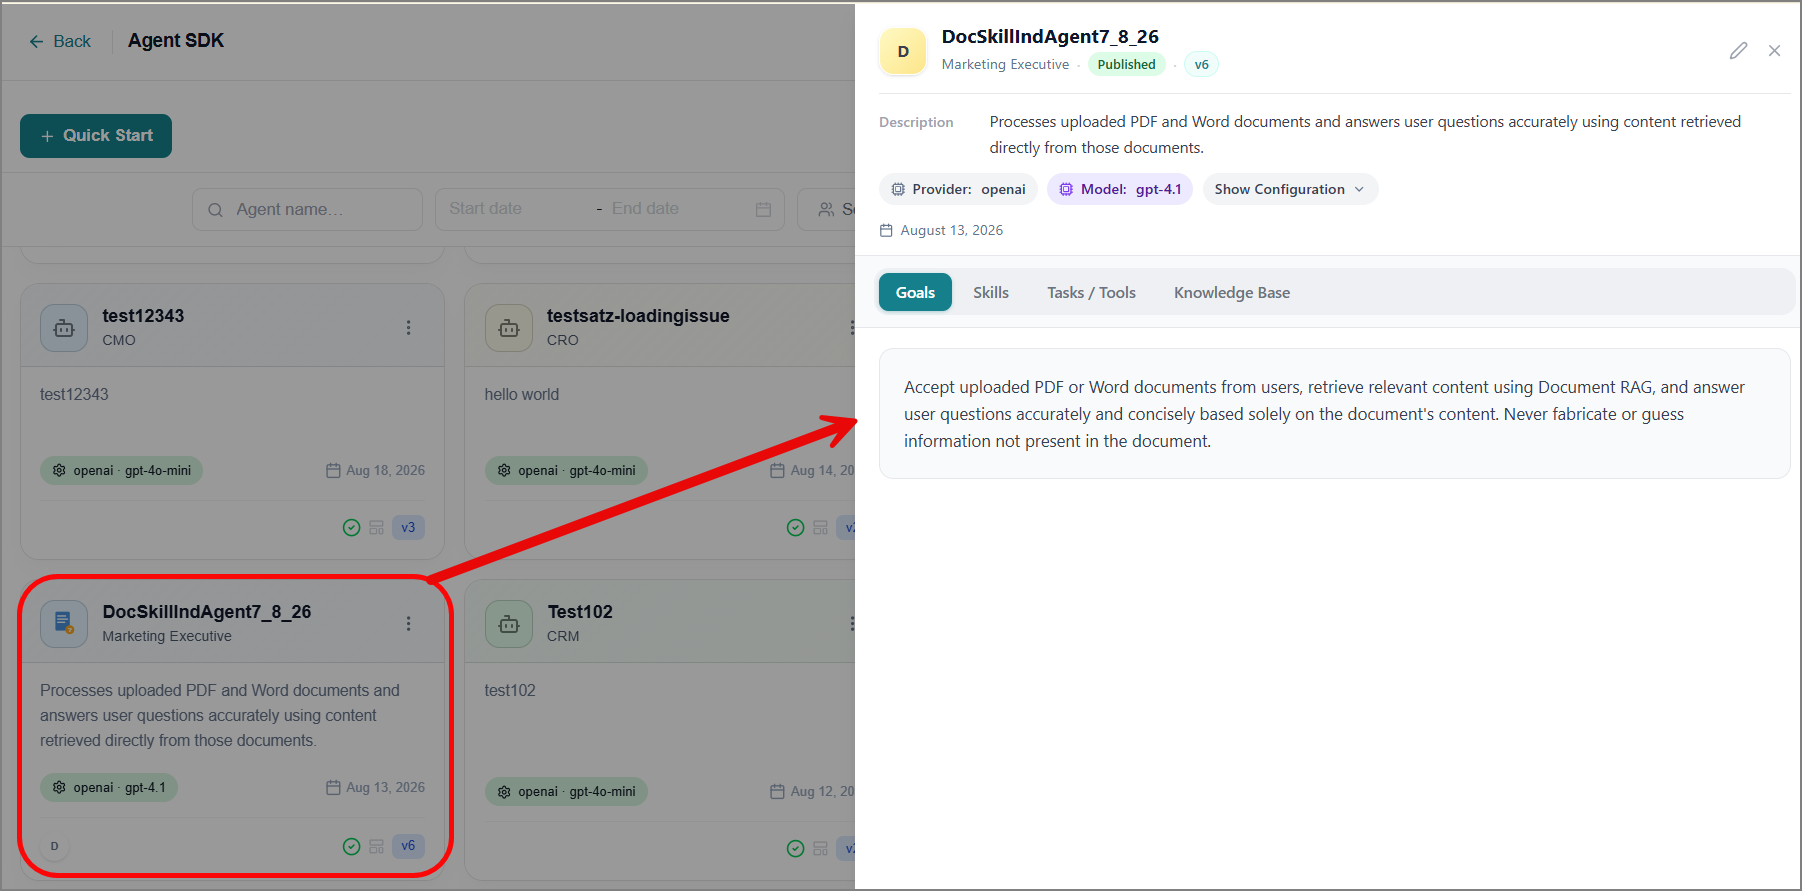The image size is (1802, 891).
Task: Close the DocSkillIndAgent7_8_26 detail panel
Action: pyautogui.click(x=1774, y=51)
